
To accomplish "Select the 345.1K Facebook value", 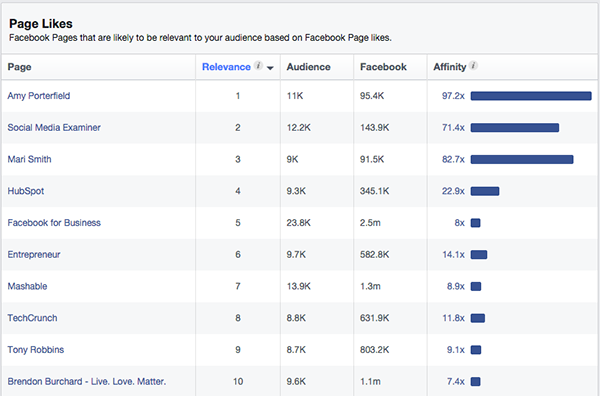I will (374, 191).
